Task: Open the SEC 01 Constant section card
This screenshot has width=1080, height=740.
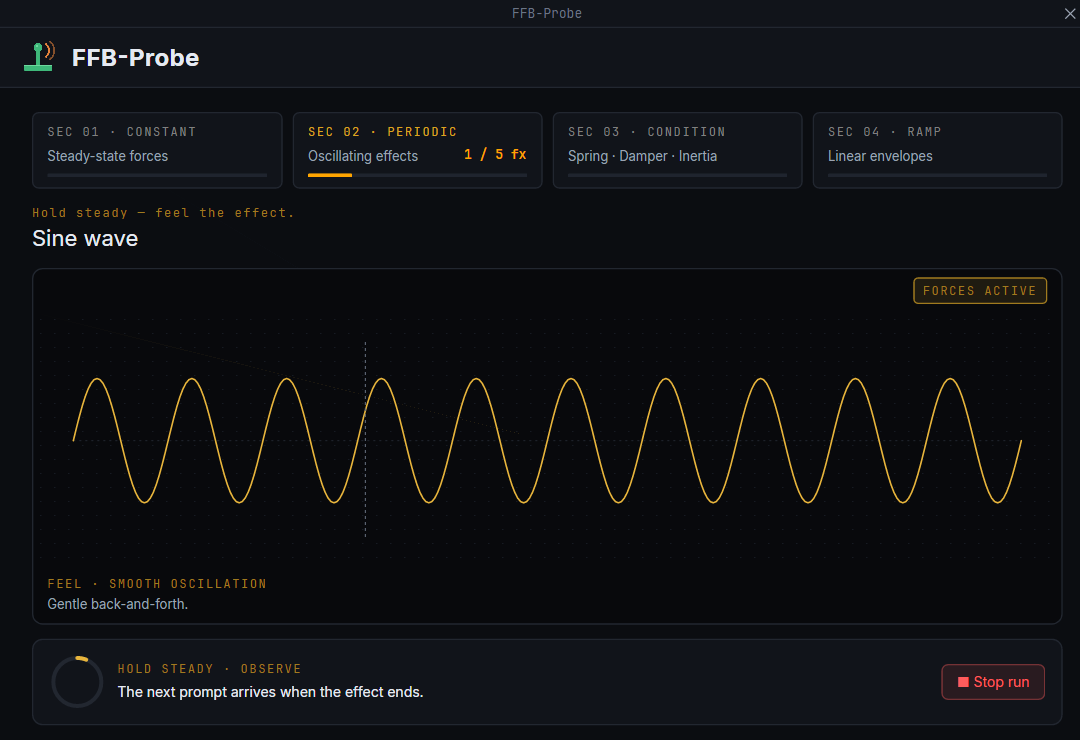Action: tap(157, 150)
